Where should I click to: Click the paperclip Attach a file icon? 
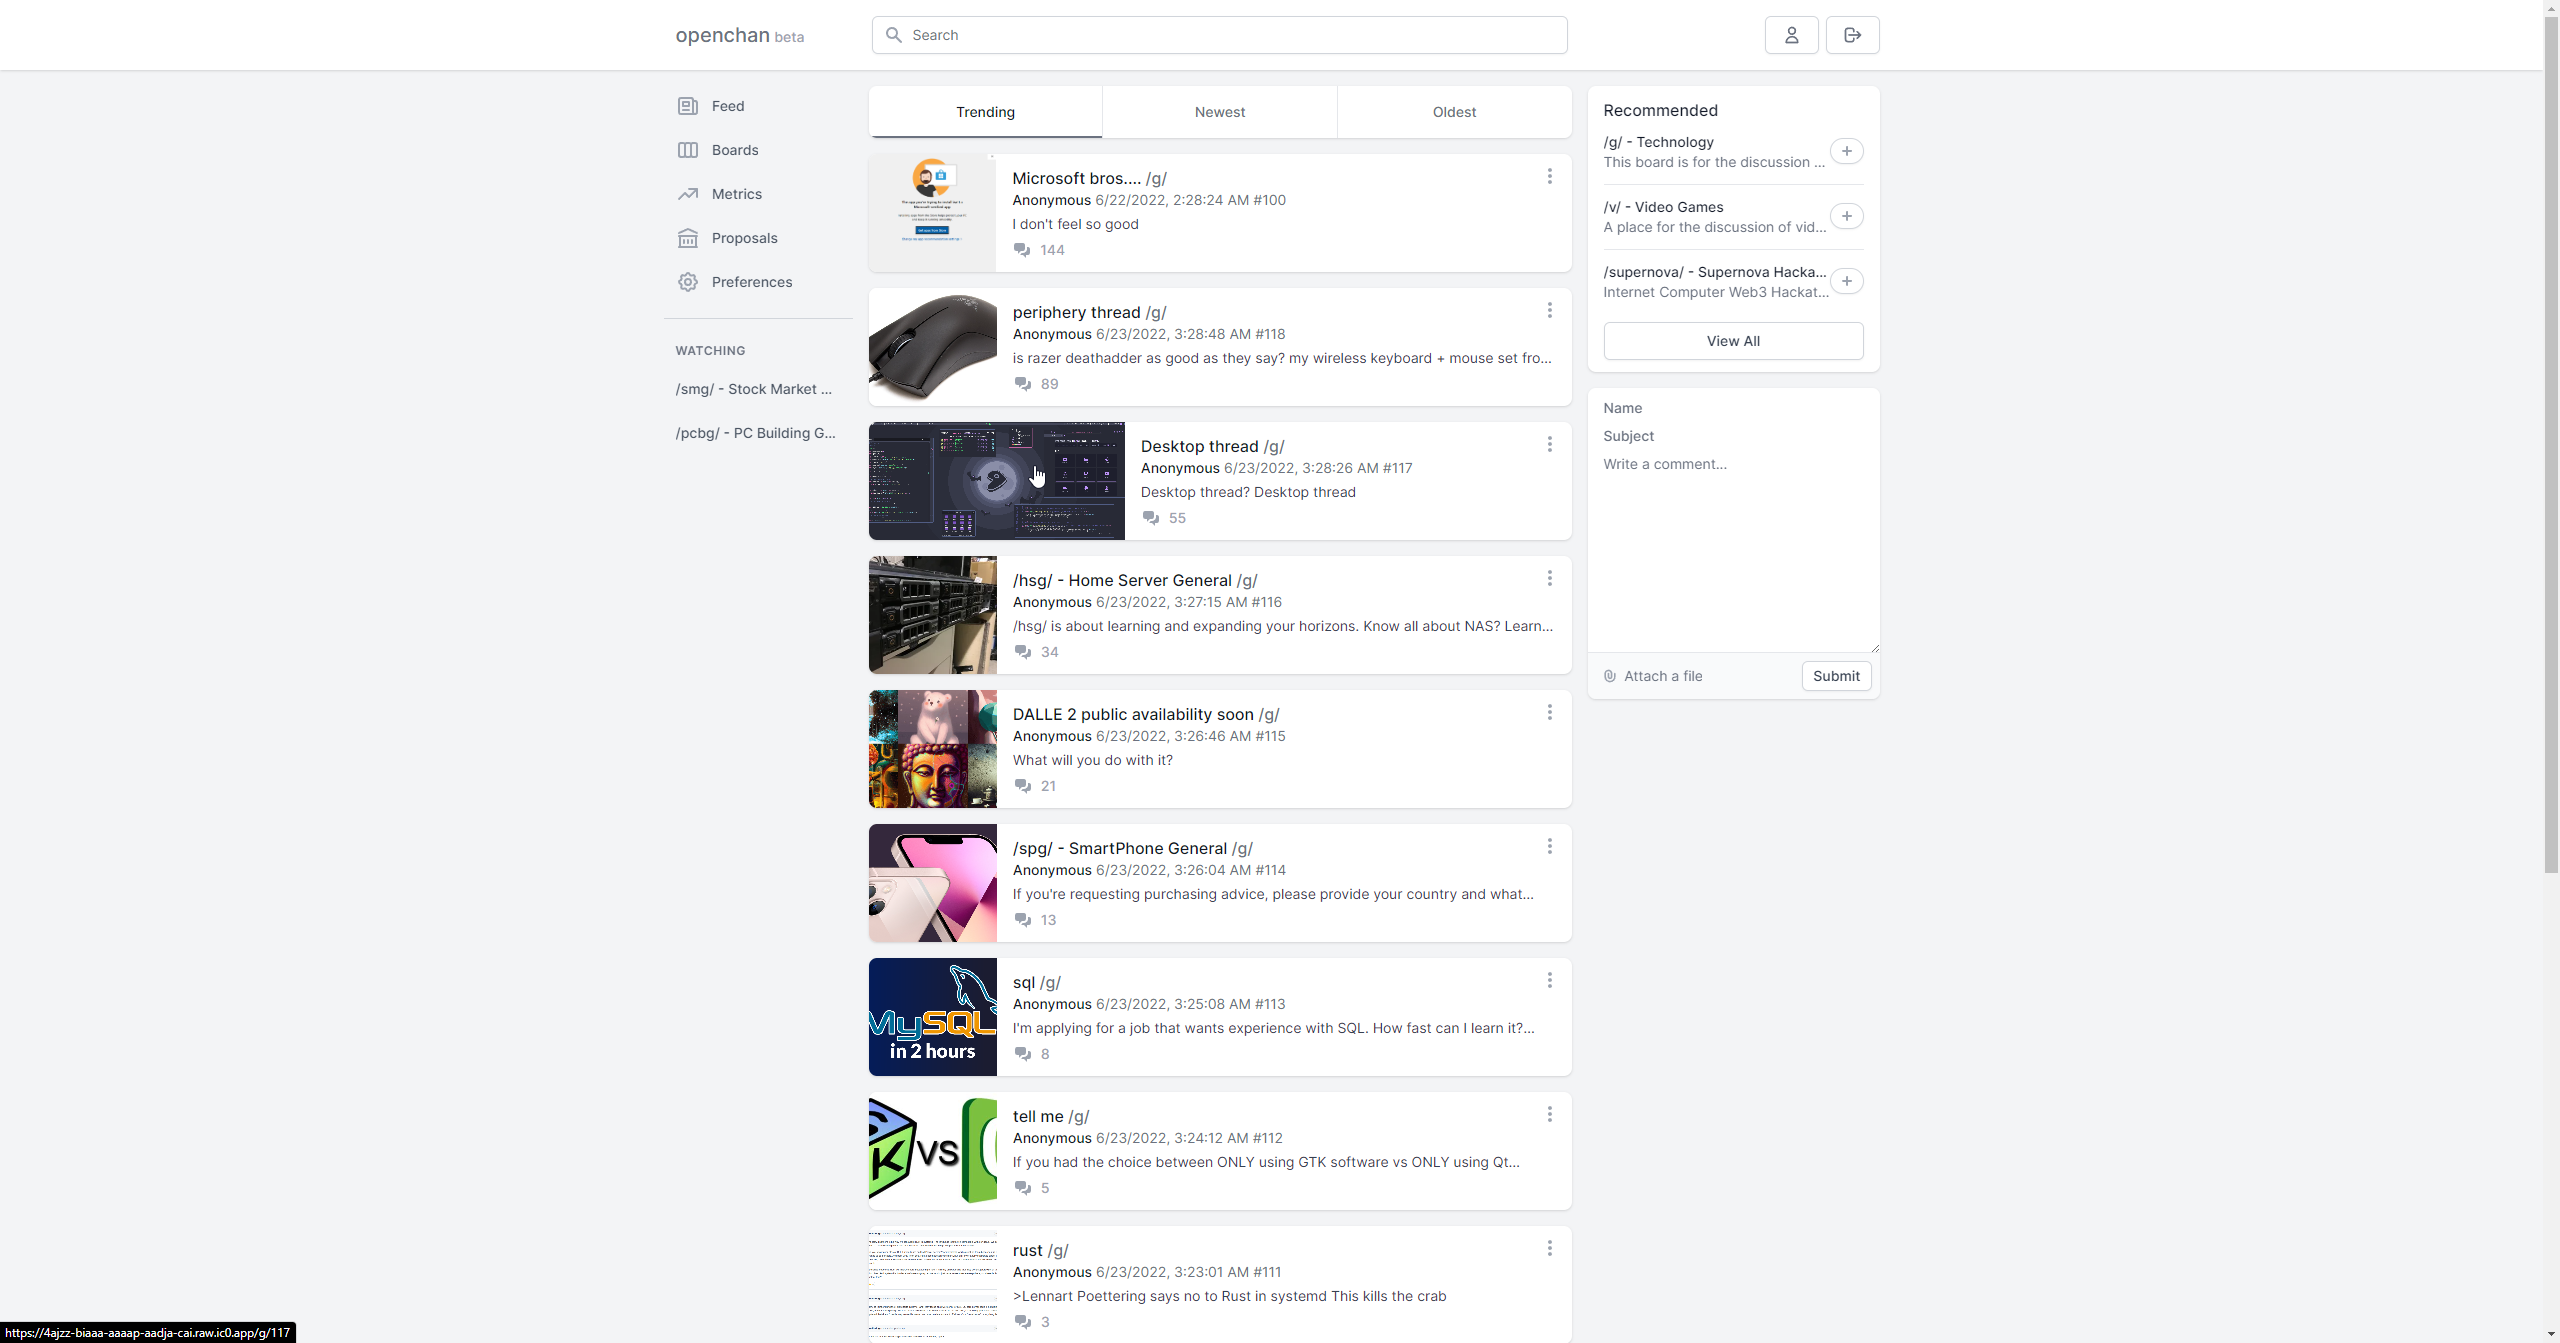coord(1610,676)
